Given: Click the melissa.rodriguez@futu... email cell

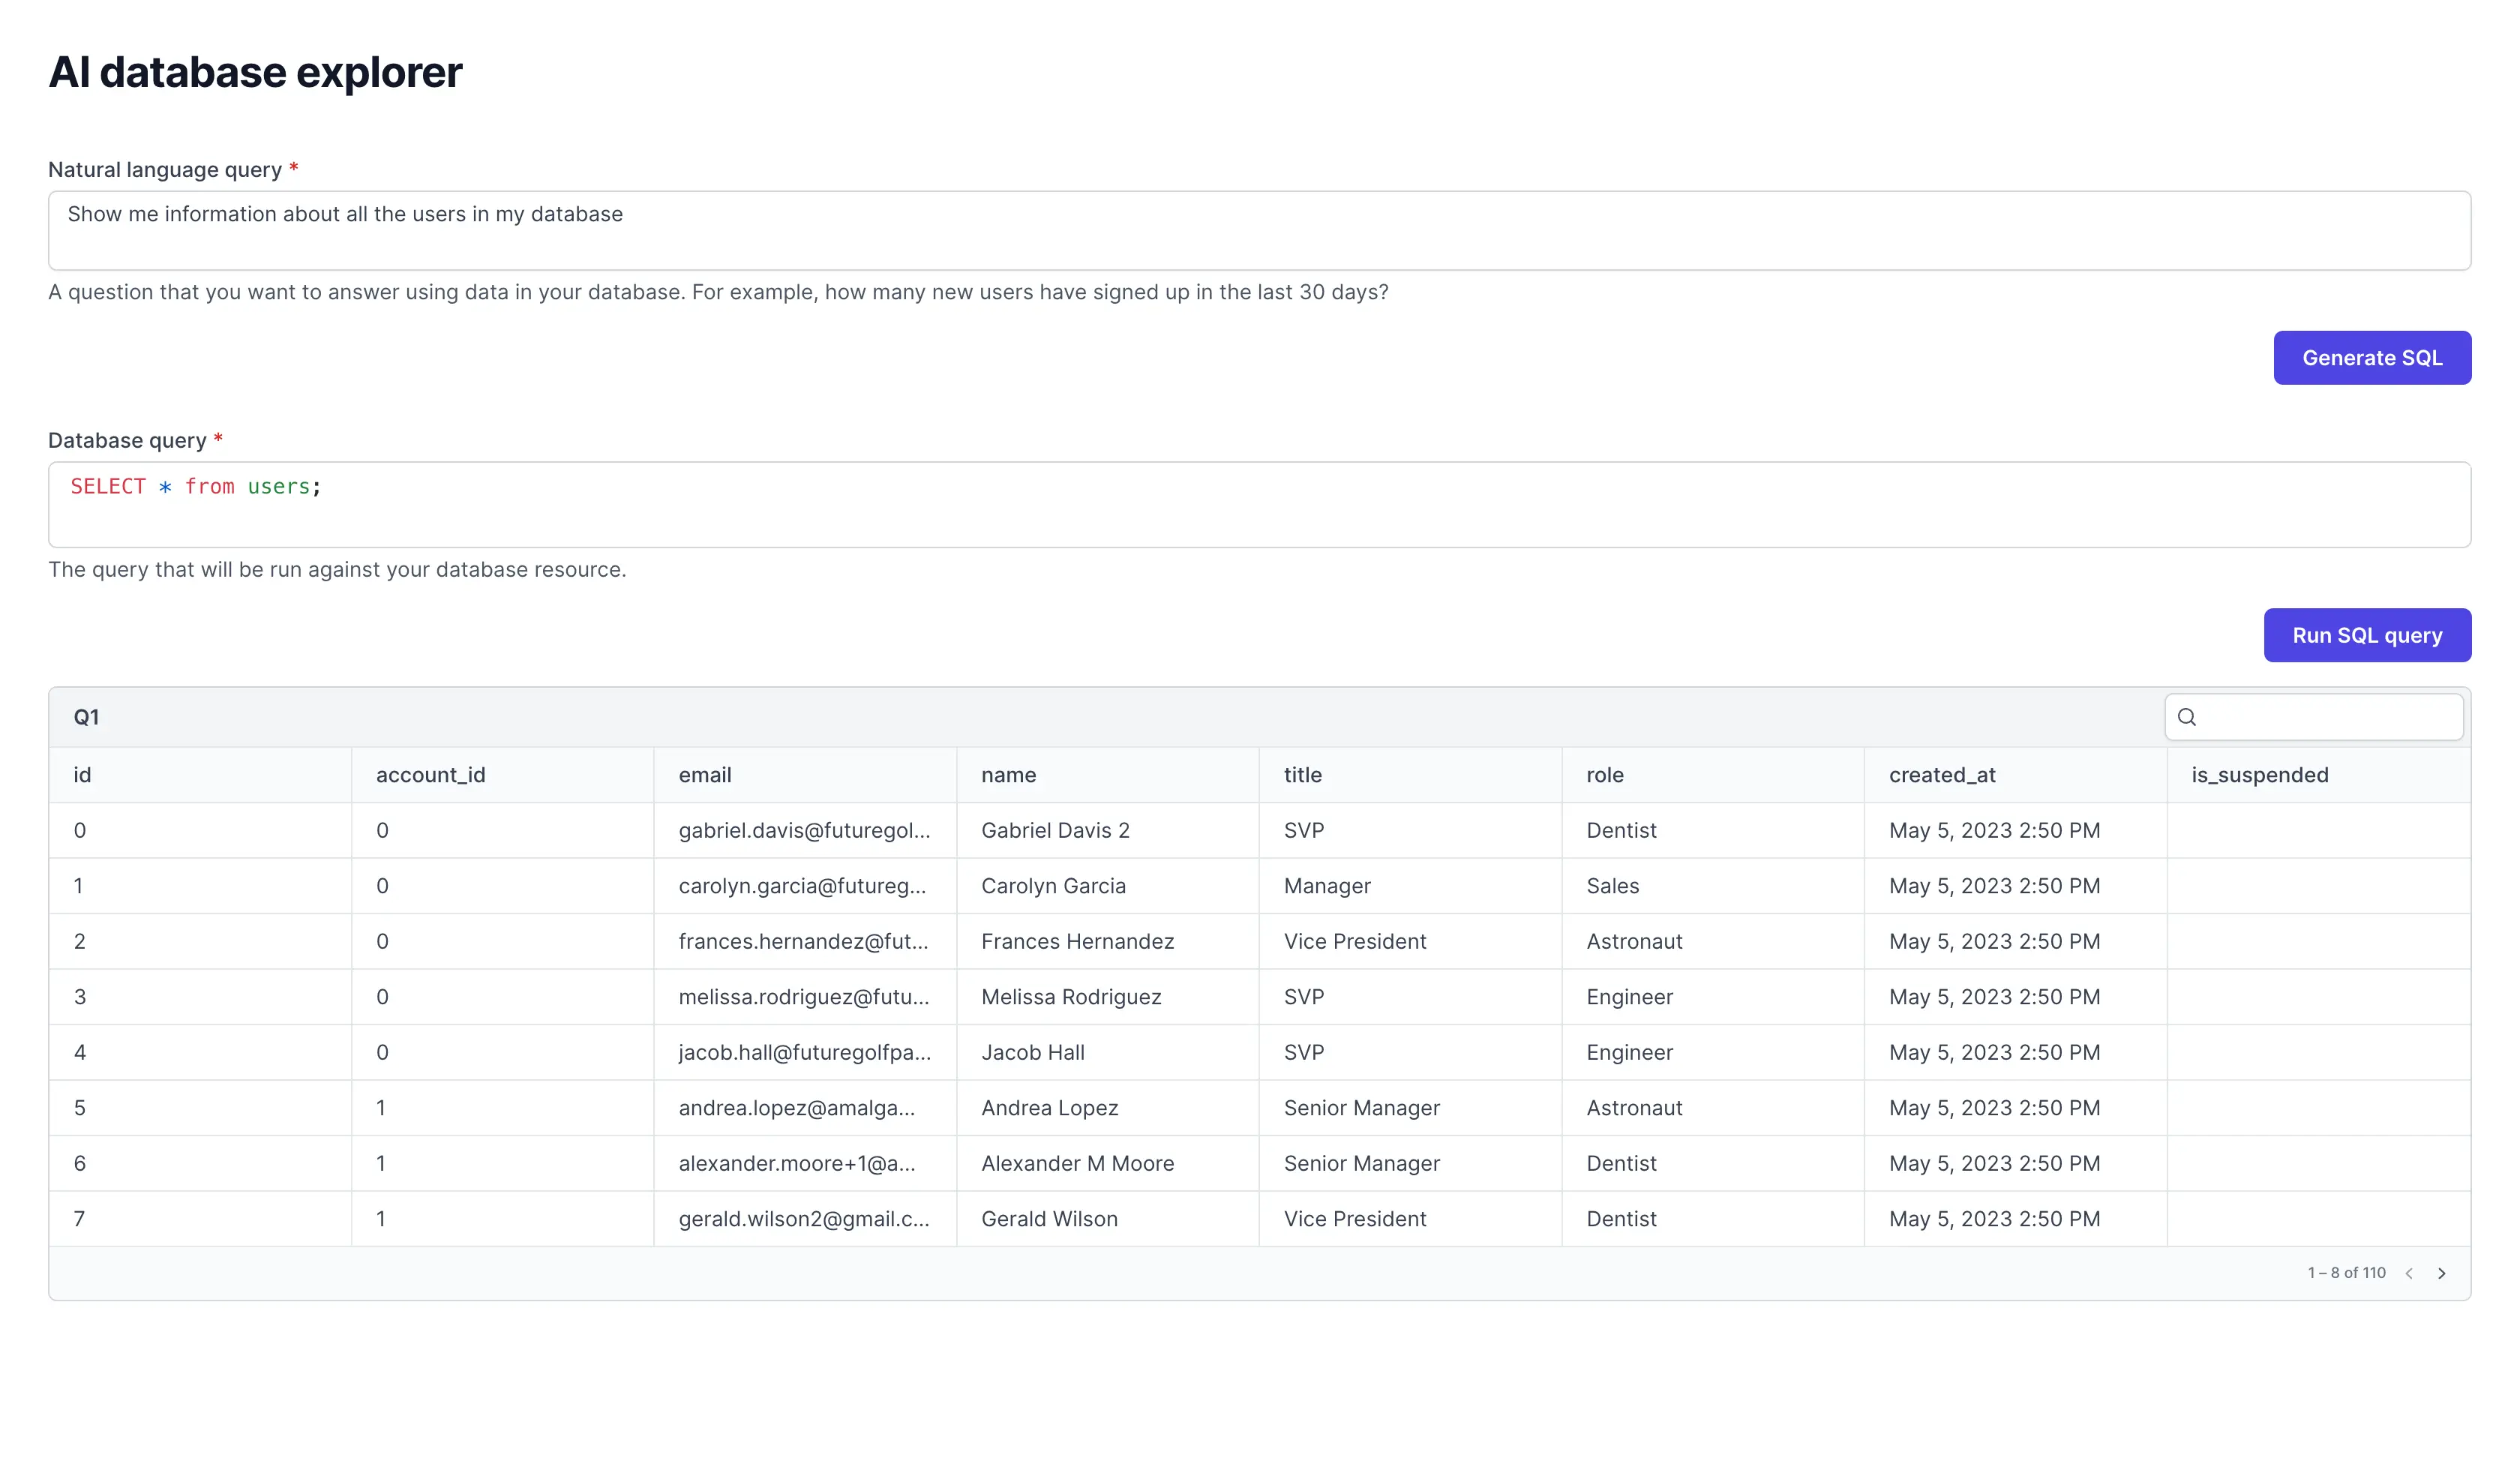Looking at the screenshot, I should [805, 997].
